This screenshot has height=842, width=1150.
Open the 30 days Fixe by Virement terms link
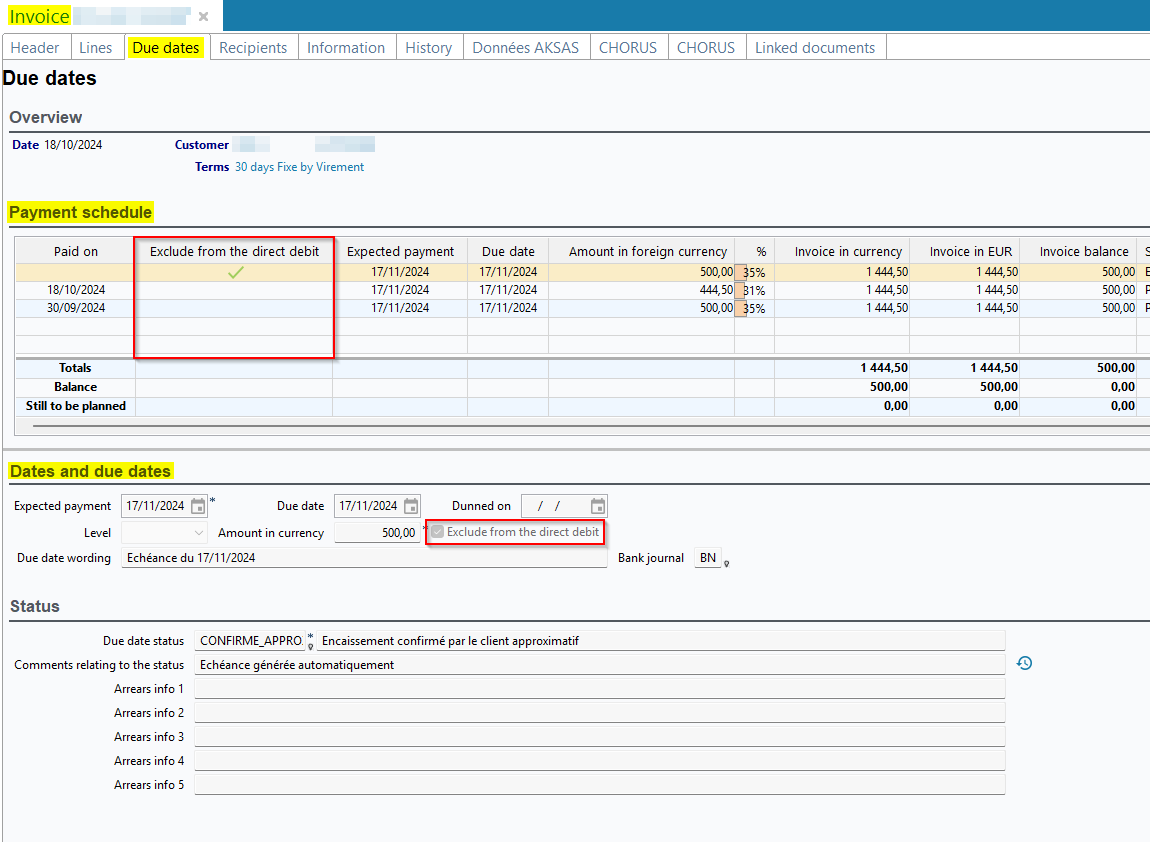click(299, 167)
